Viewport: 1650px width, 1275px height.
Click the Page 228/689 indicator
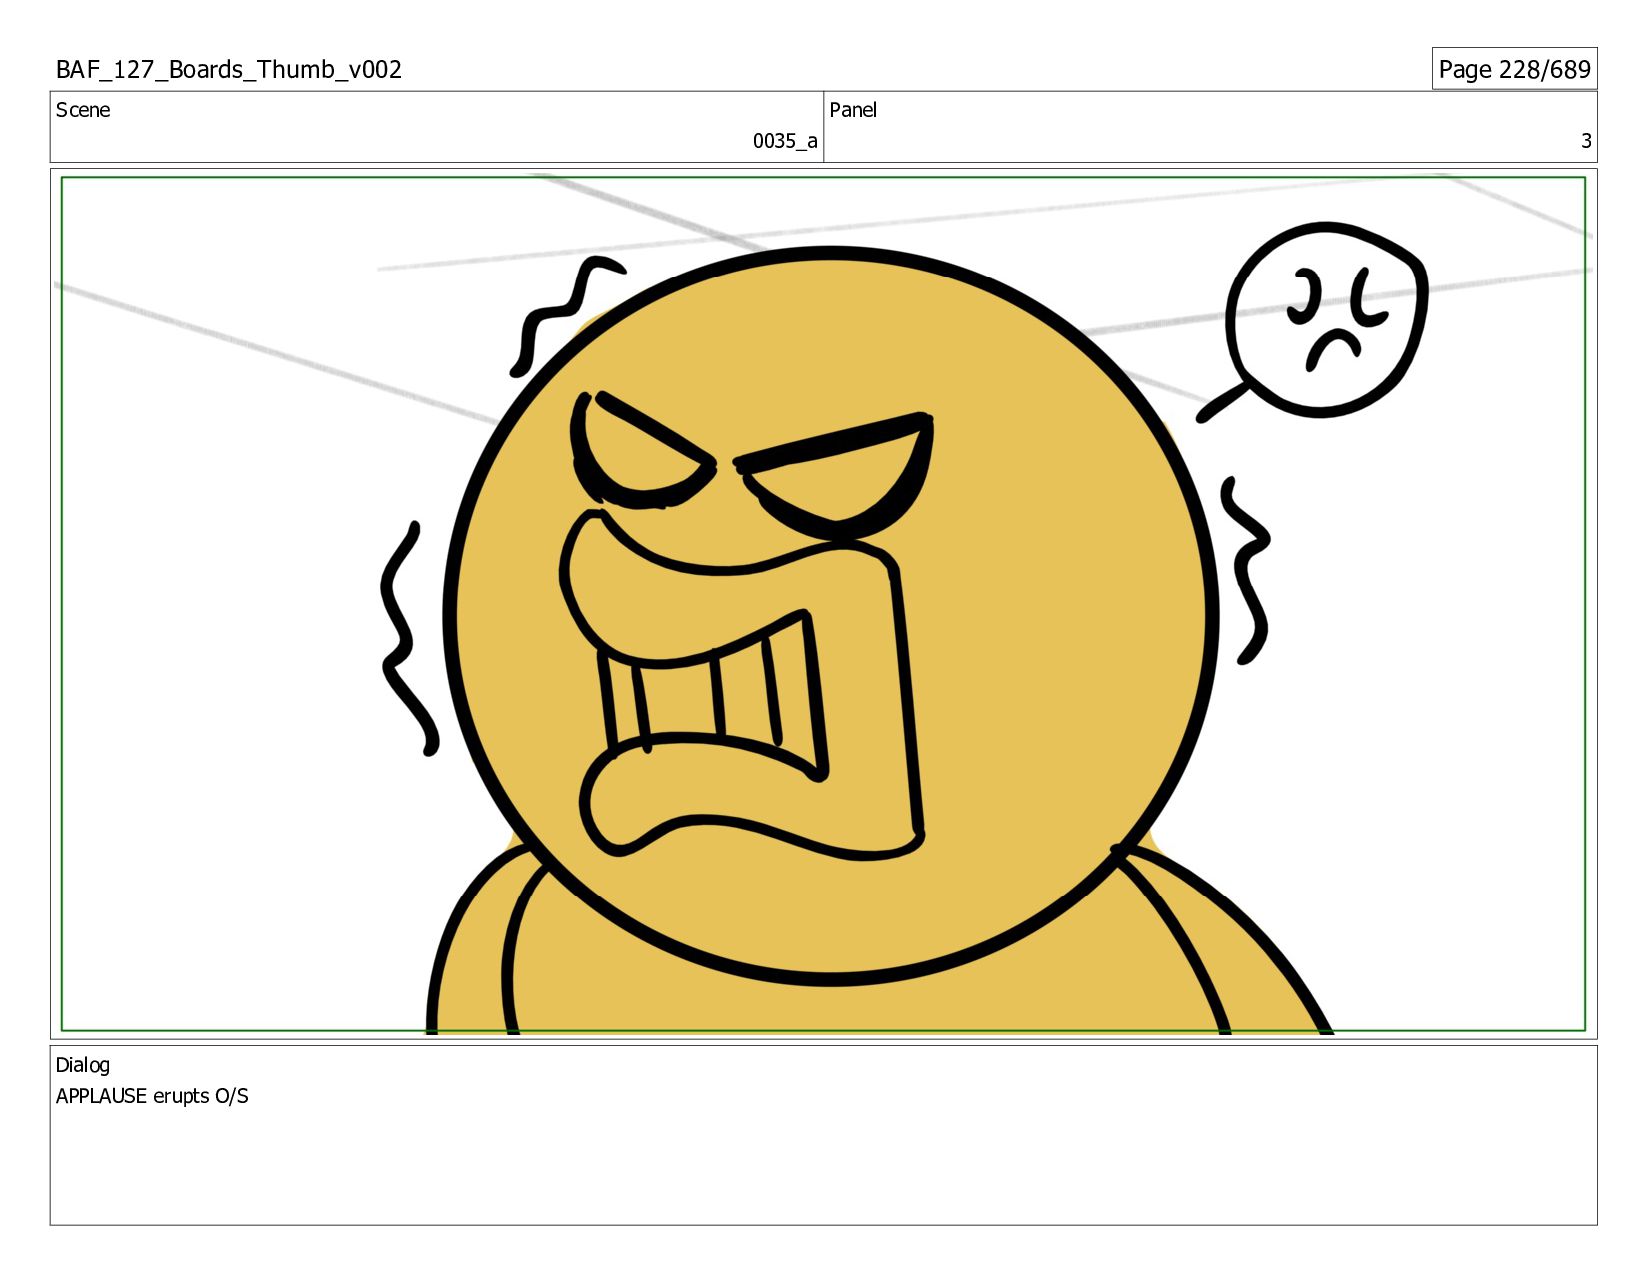click(x=1514, y=69)
